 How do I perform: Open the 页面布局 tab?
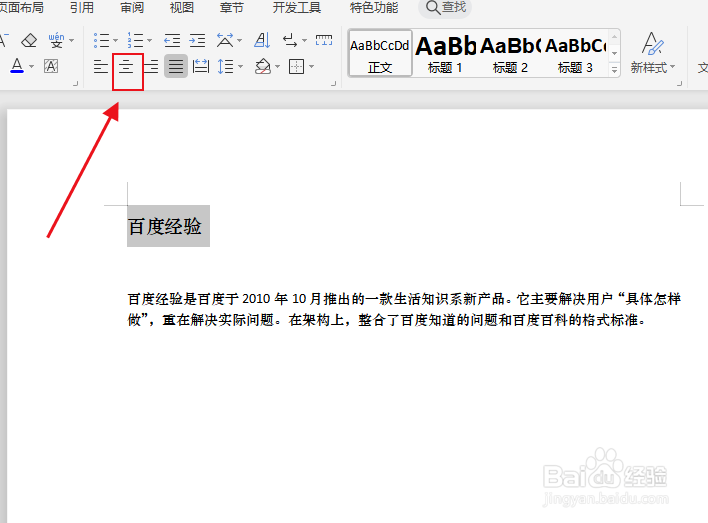[21, 7]
